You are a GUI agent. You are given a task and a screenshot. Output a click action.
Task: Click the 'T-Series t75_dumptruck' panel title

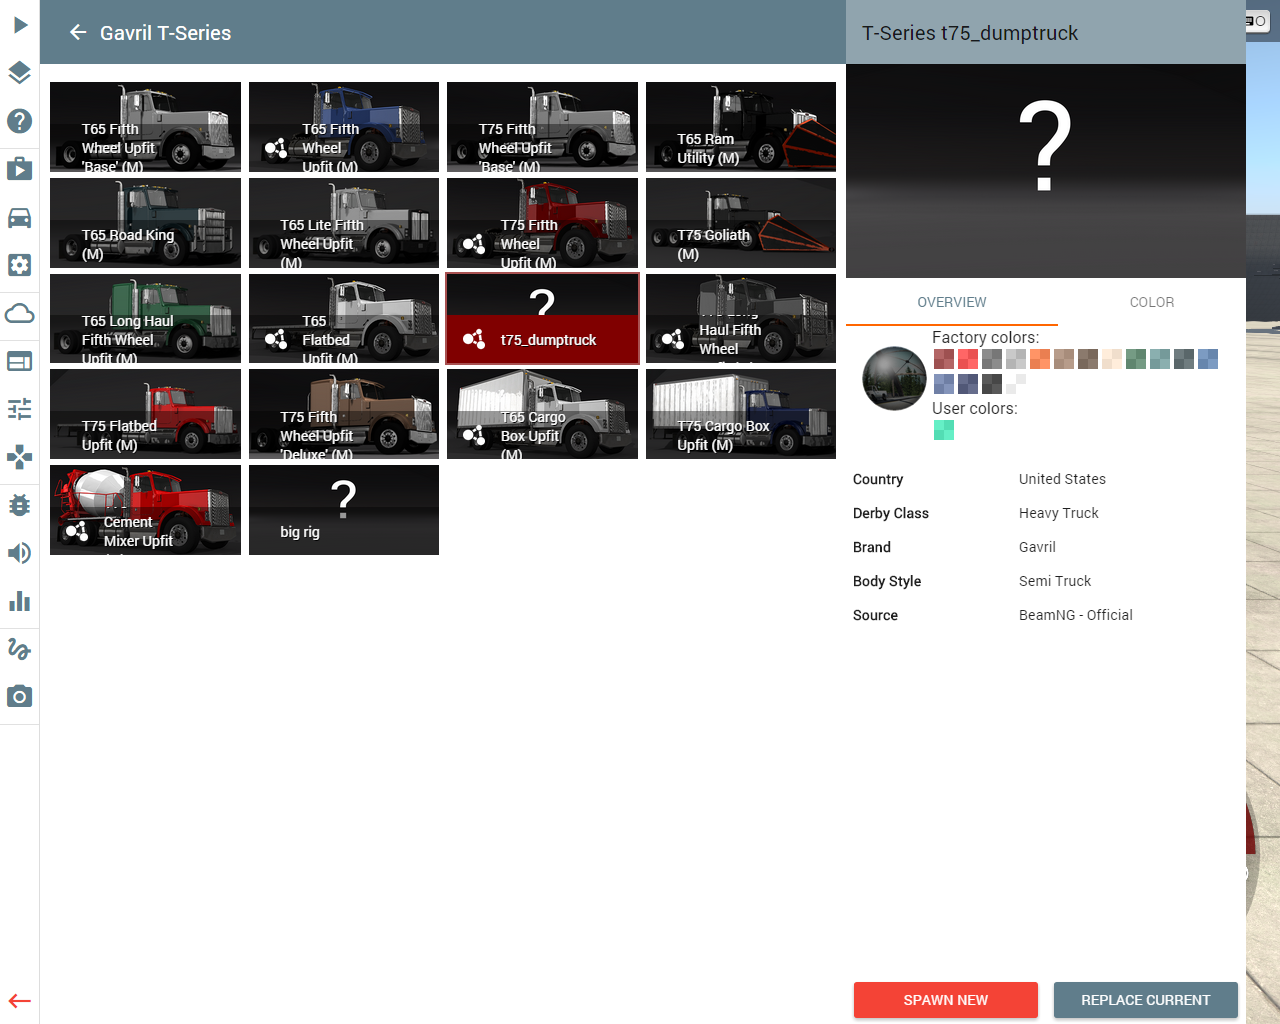[970, 33]
